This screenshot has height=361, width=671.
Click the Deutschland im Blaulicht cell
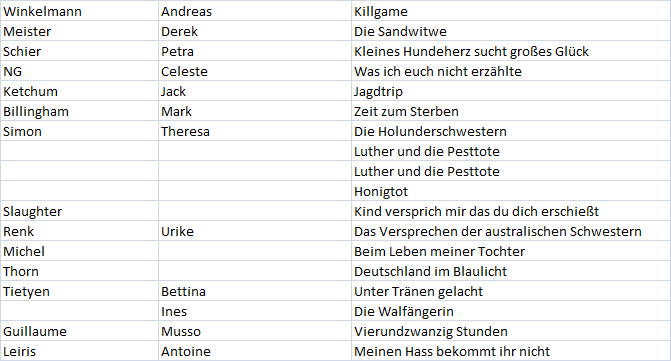pyautogui.click(x=511, y=271)
